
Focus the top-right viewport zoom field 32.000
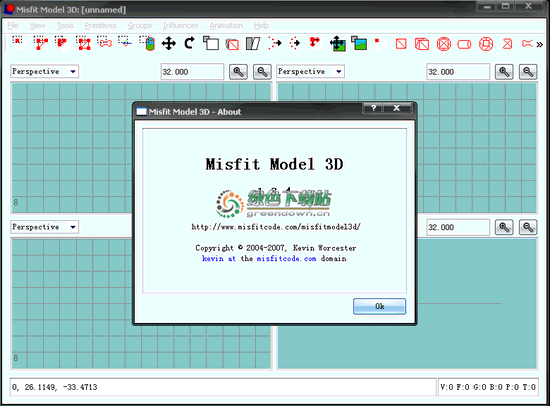458,72
